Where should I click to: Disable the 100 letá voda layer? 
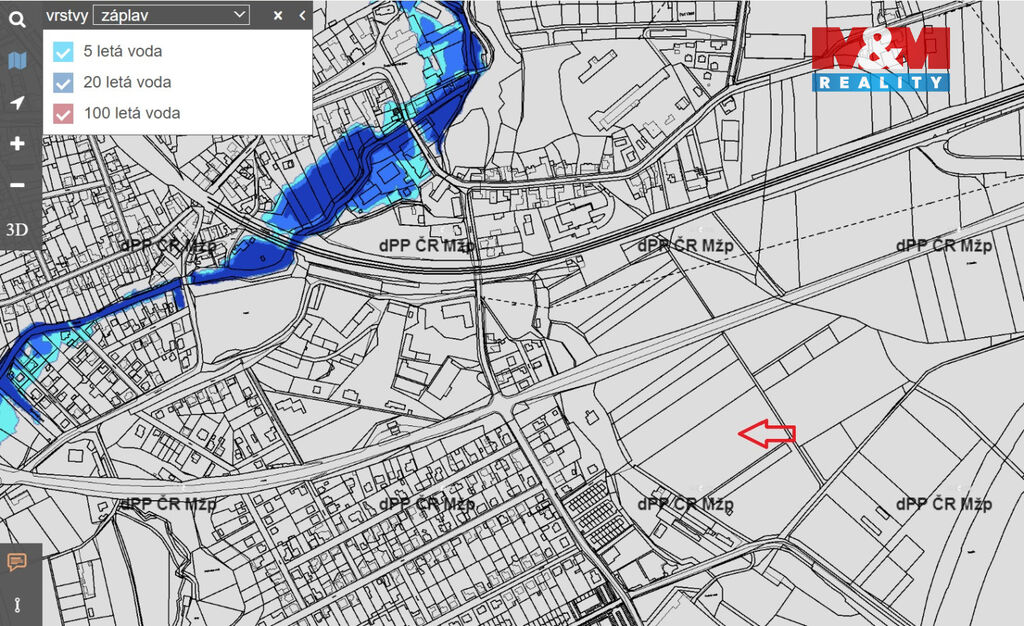pyautogui.click(x=64, y=113)
